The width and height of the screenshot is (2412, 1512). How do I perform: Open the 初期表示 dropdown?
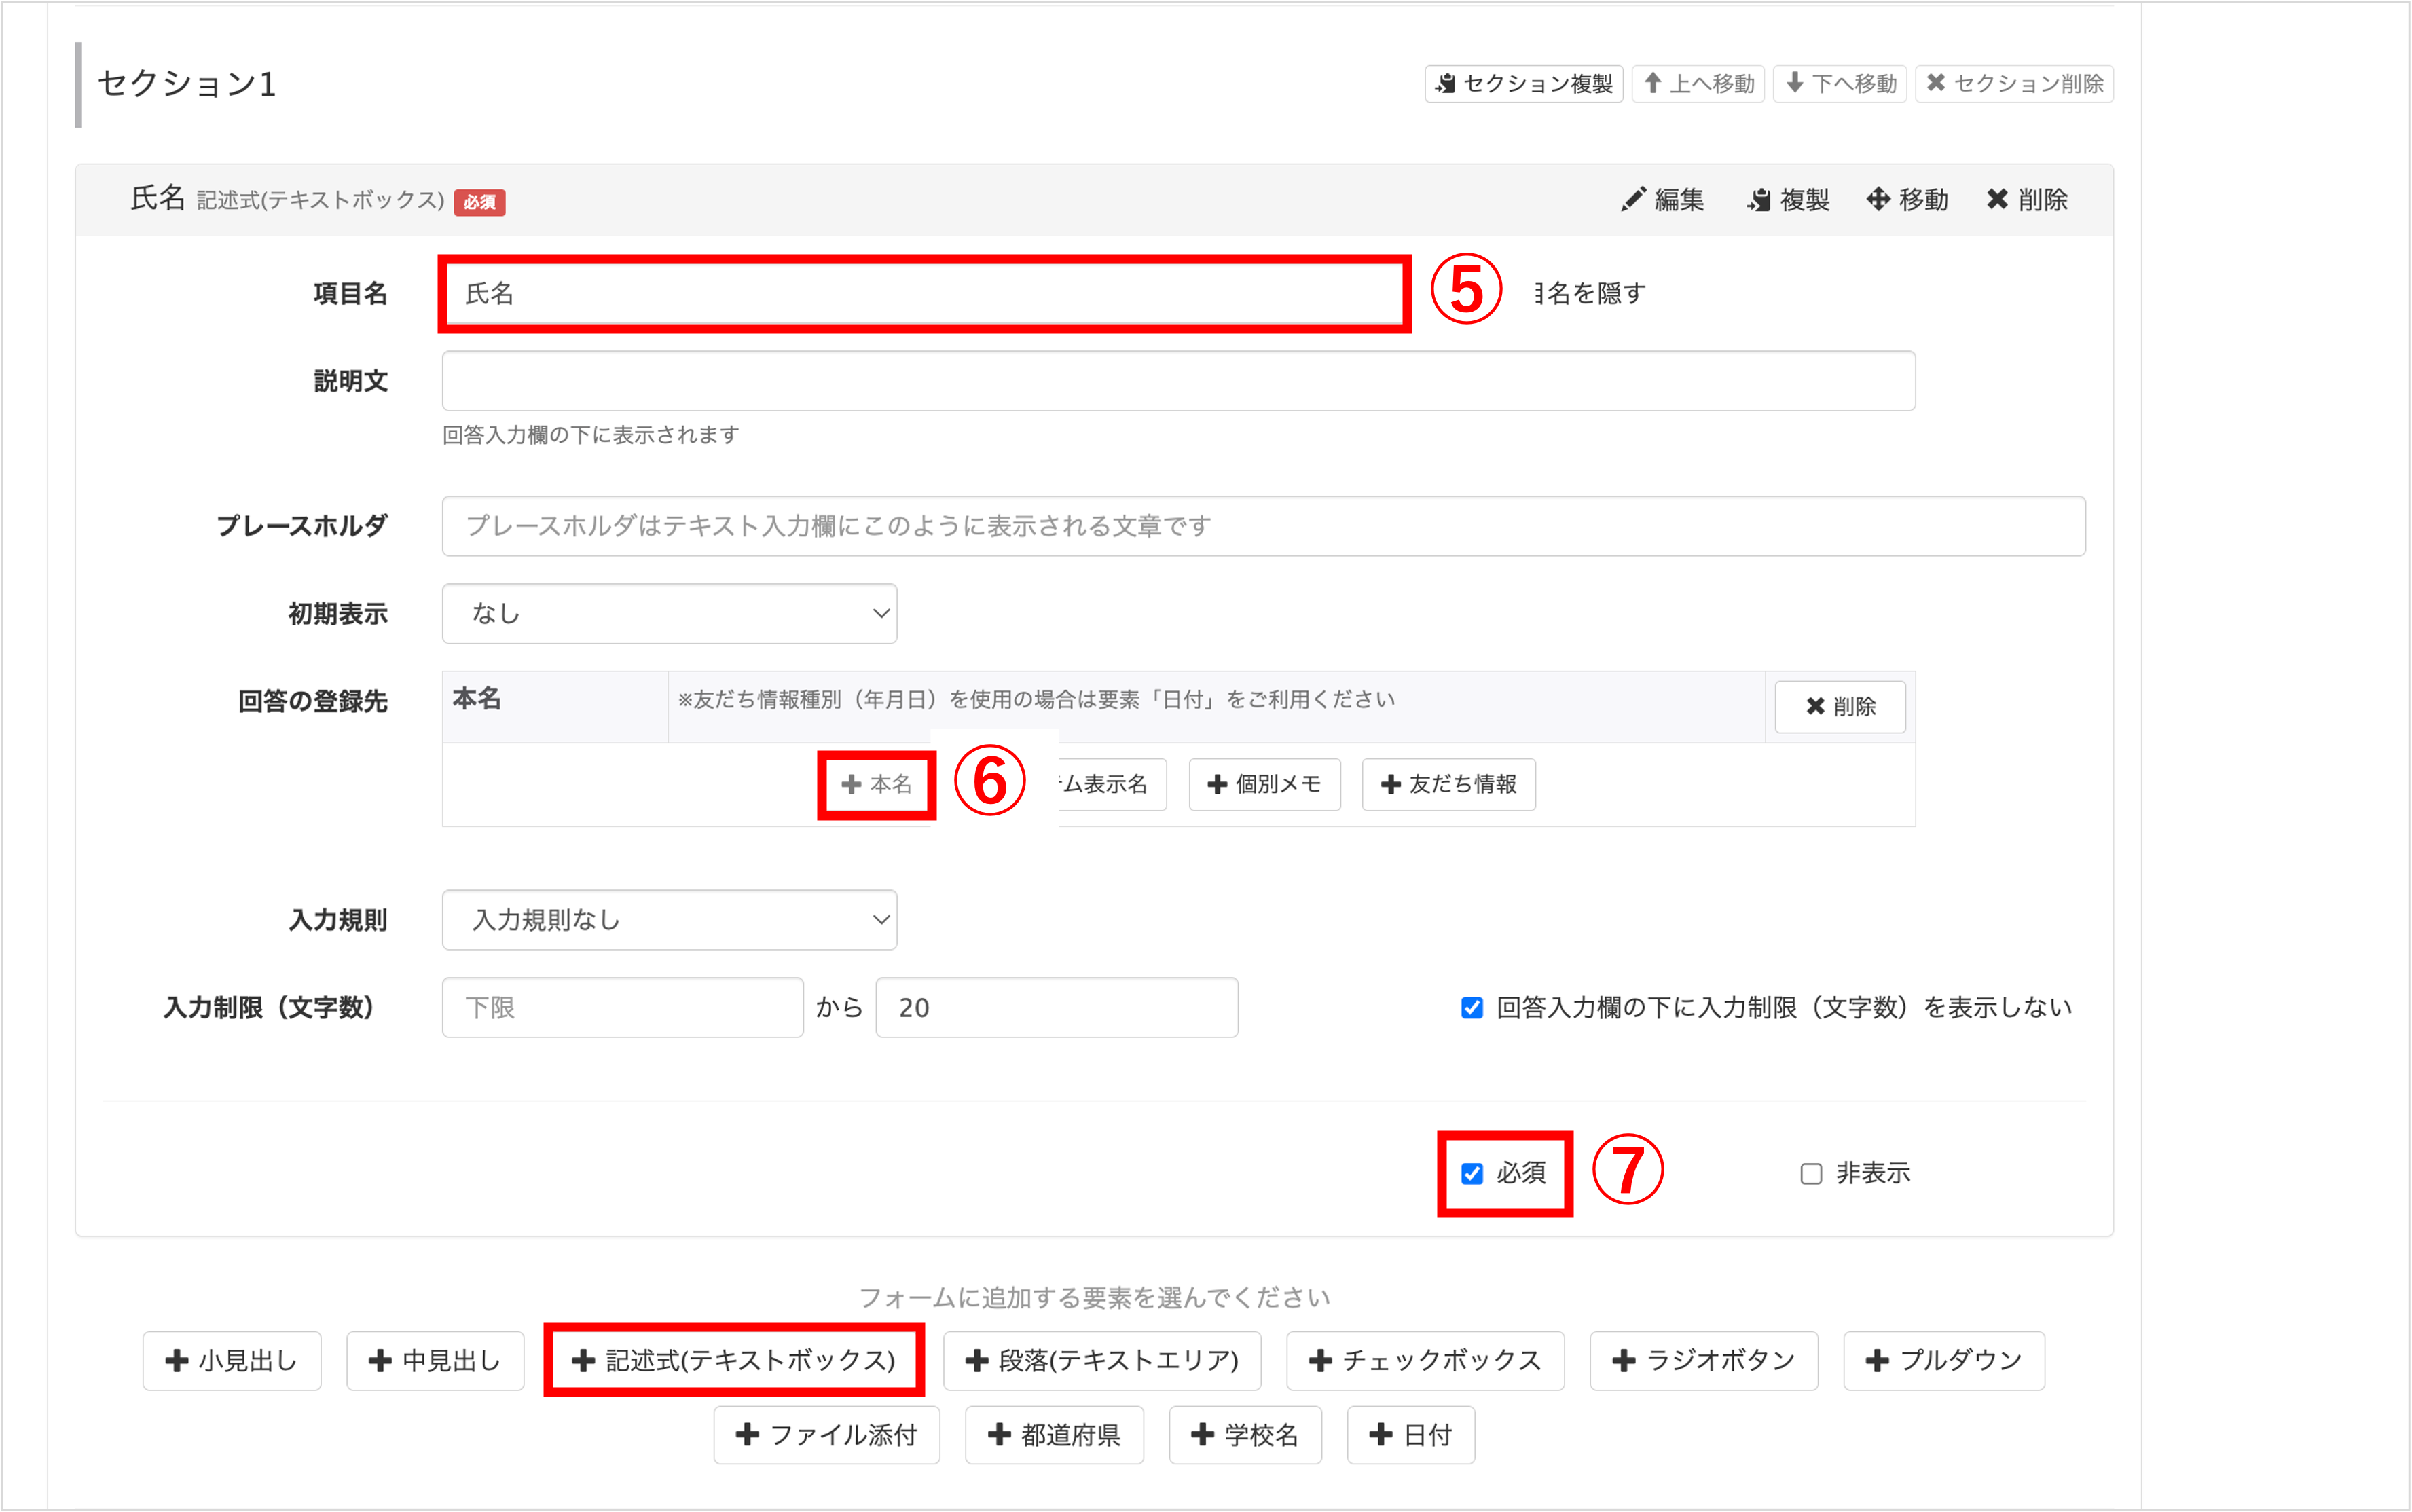[x=669, y=614]
